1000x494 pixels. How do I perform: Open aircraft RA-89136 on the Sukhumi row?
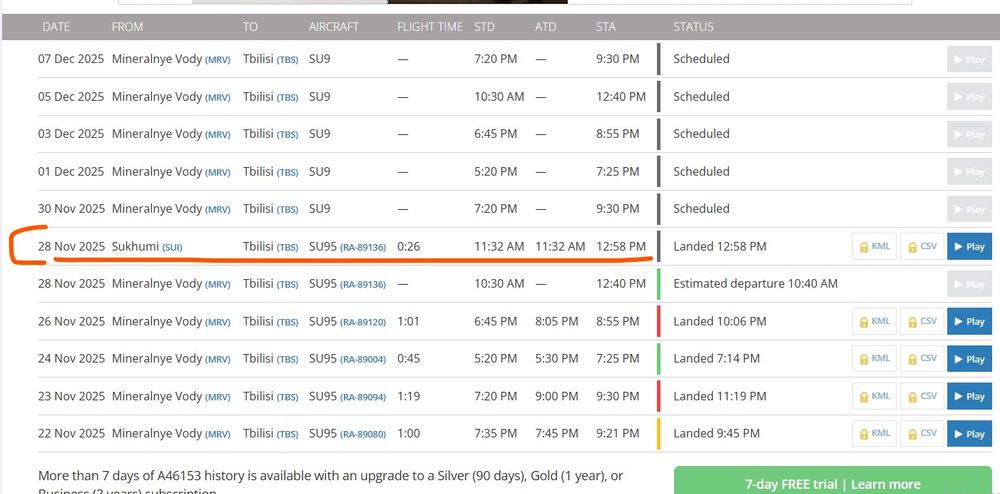click(363, 247)
